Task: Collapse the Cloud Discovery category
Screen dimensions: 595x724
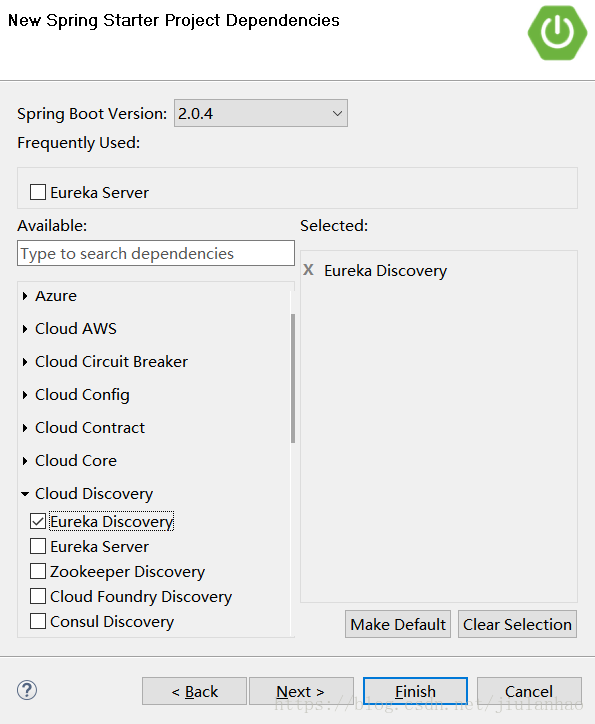Action: [25, 494]
